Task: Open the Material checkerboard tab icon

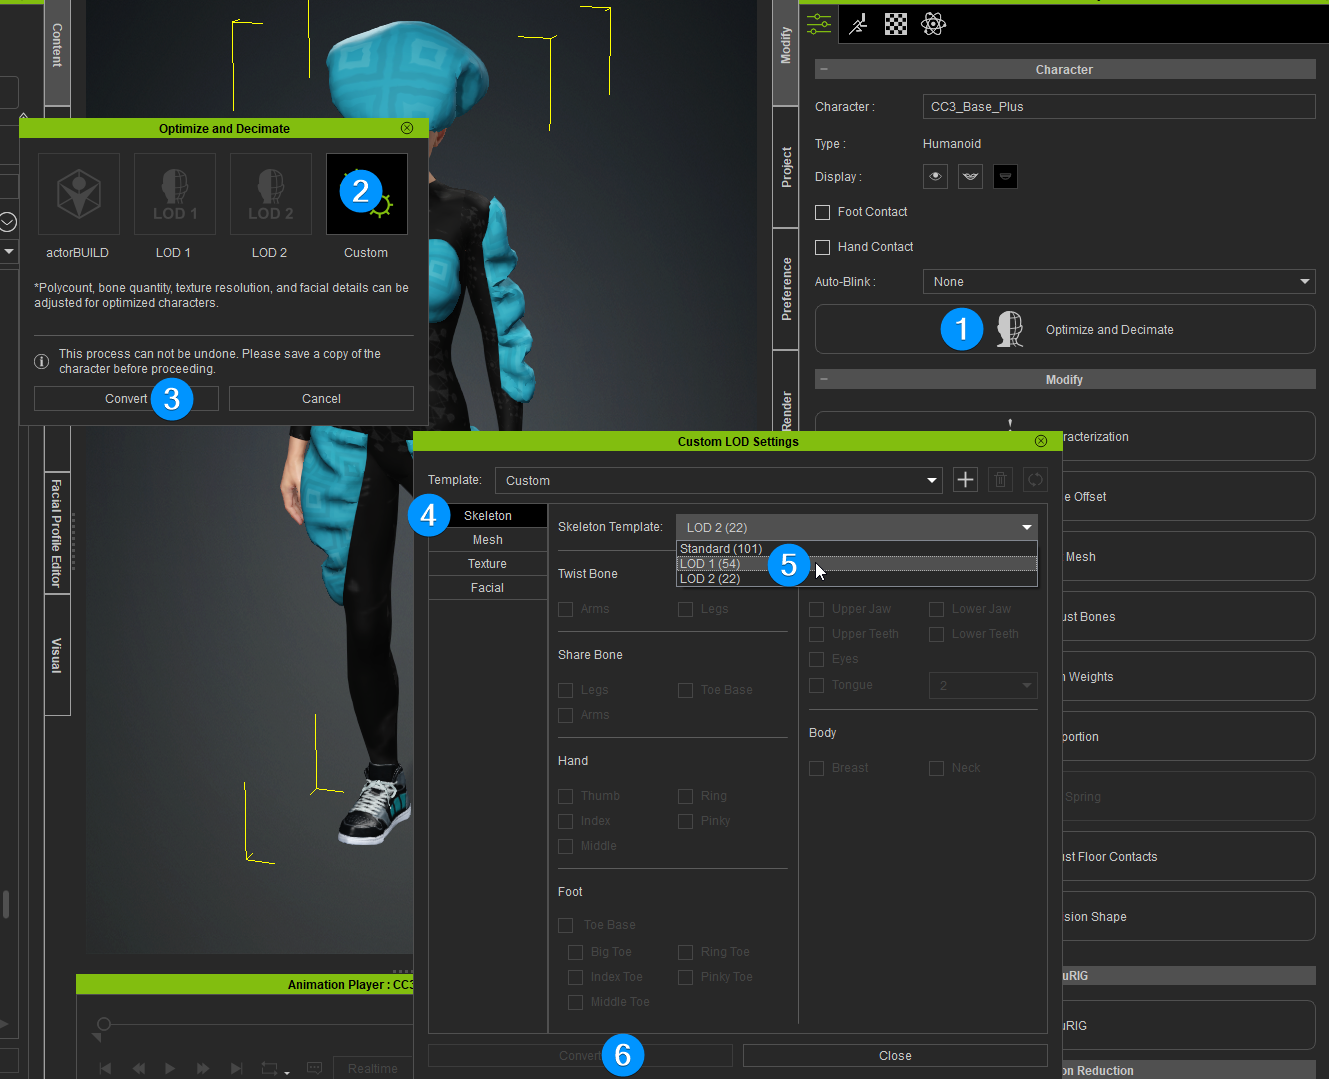Action: click(896, 24)
